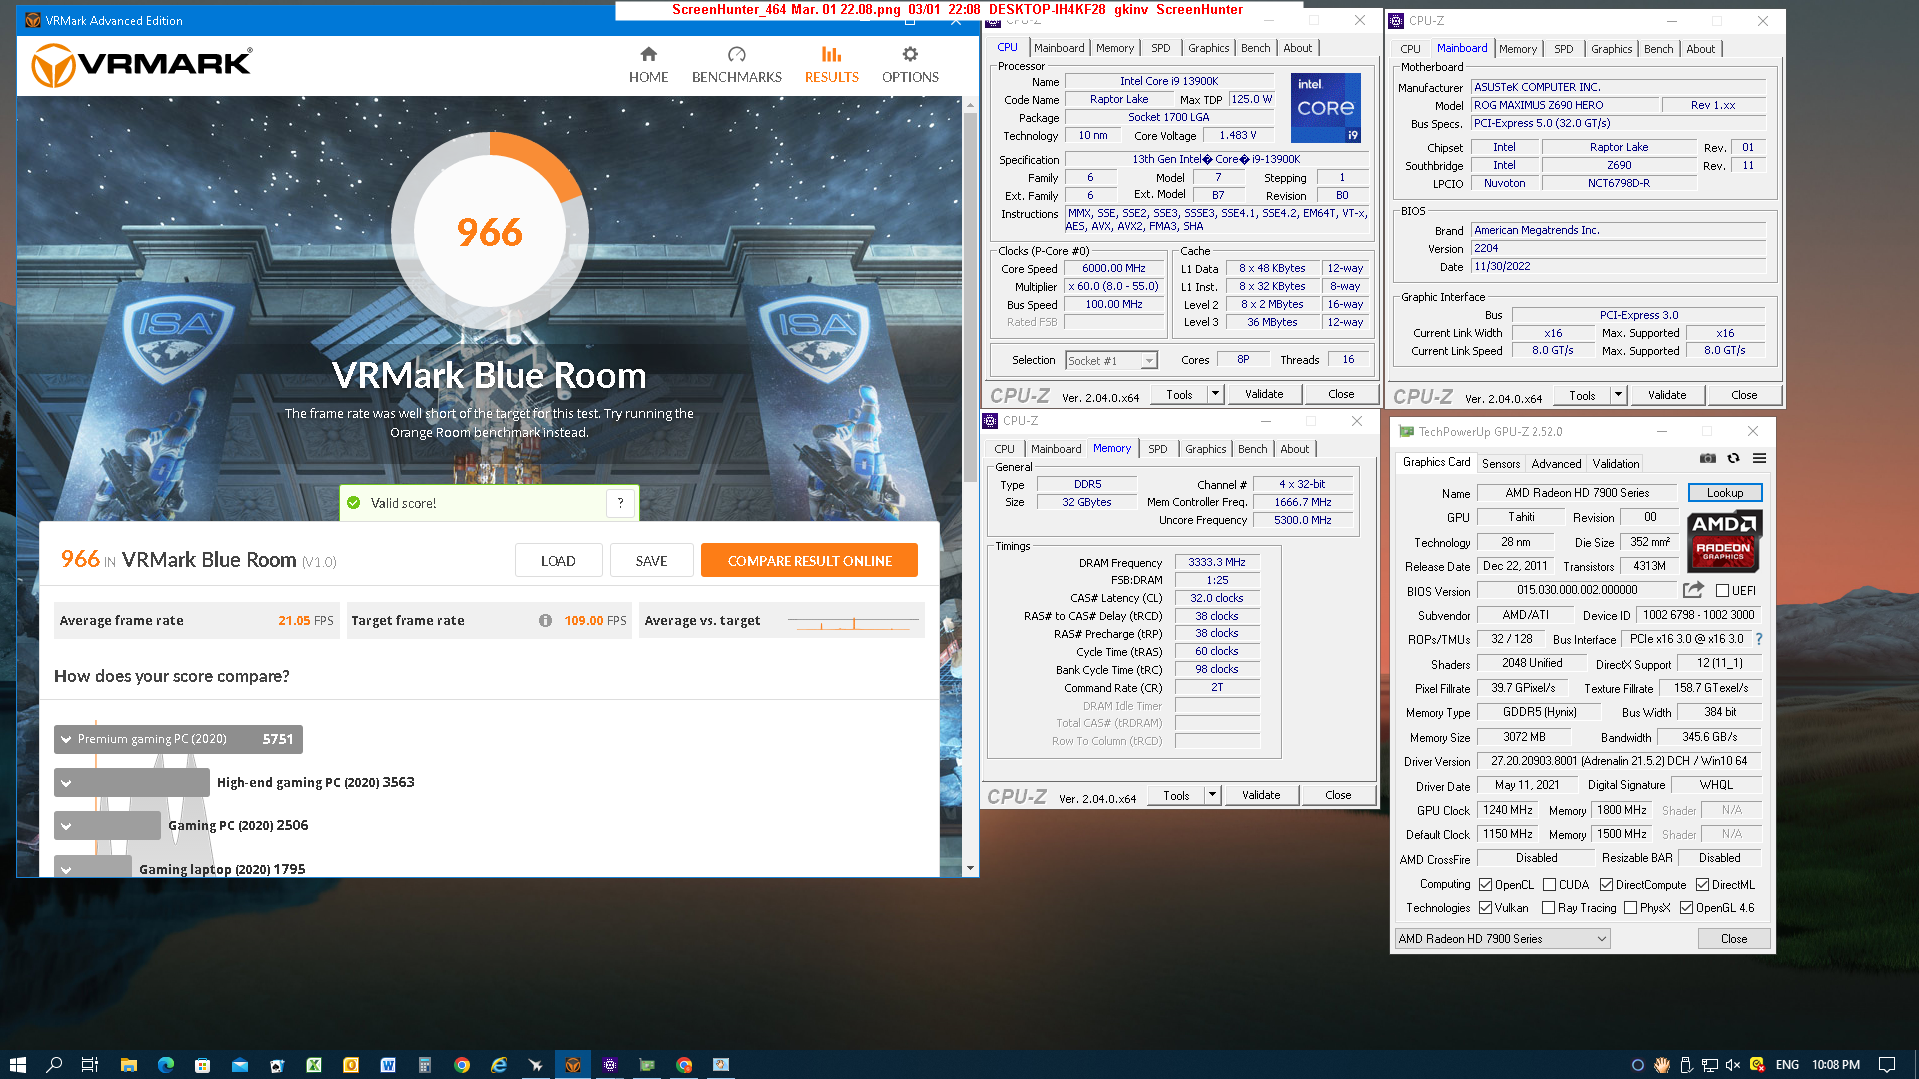Click muted volume icon in system tray

tap(1733, 1064)
